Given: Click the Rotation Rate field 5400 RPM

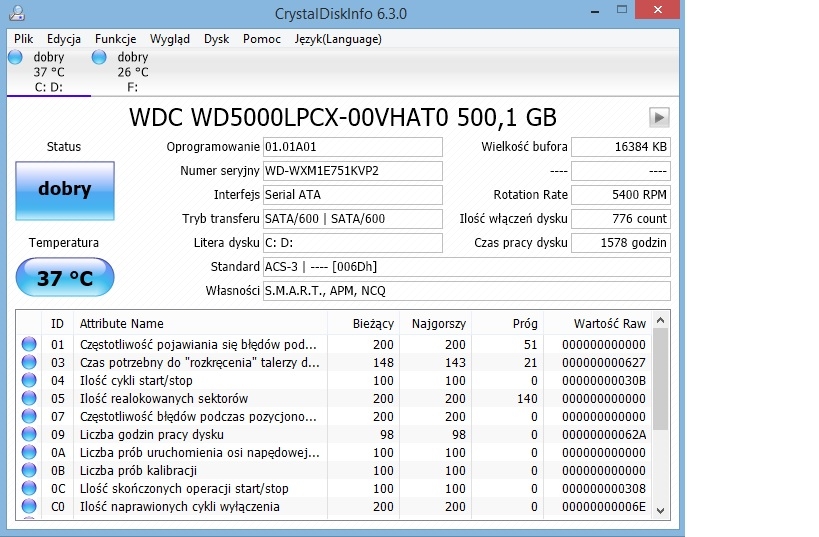Looking at the screenshot, I should tap(621, 195).
